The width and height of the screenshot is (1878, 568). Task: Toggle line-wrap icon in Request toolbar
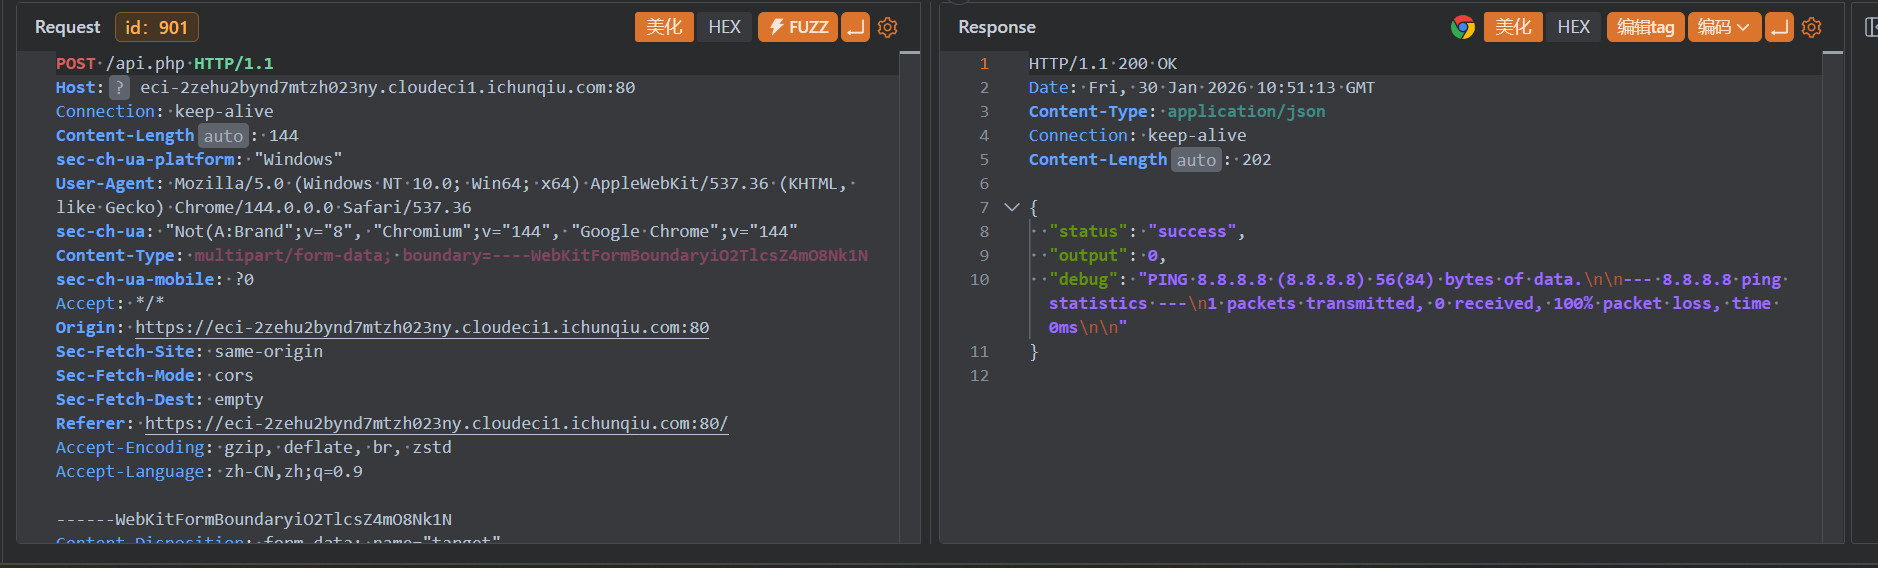(855, 27)
